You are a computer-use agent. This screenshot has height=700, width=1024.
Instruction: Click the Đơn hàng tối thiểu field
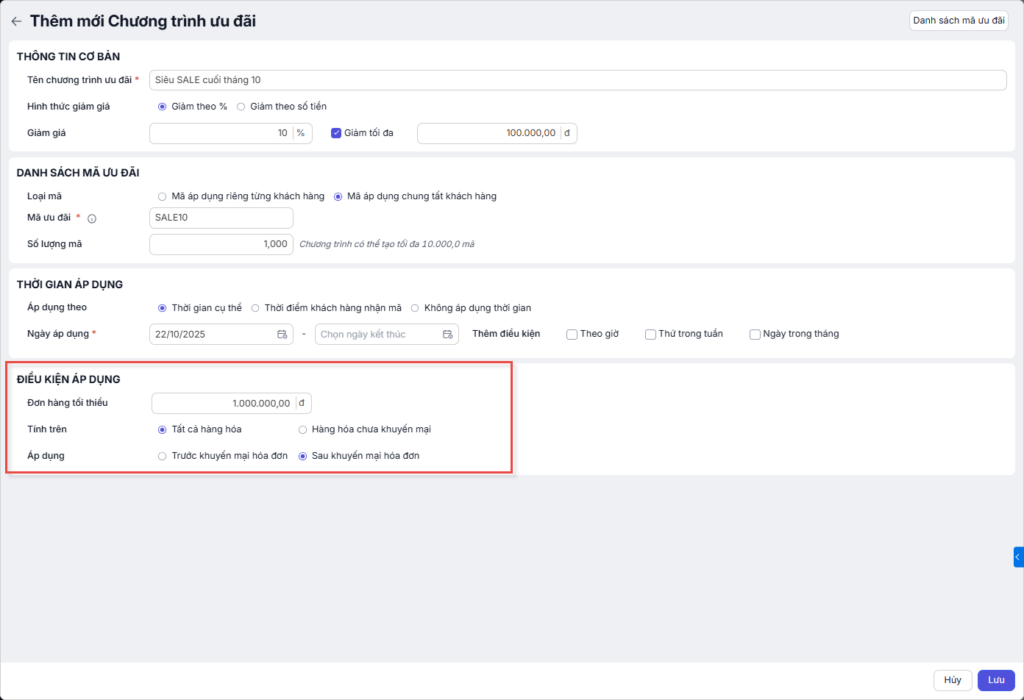[224, 403]
